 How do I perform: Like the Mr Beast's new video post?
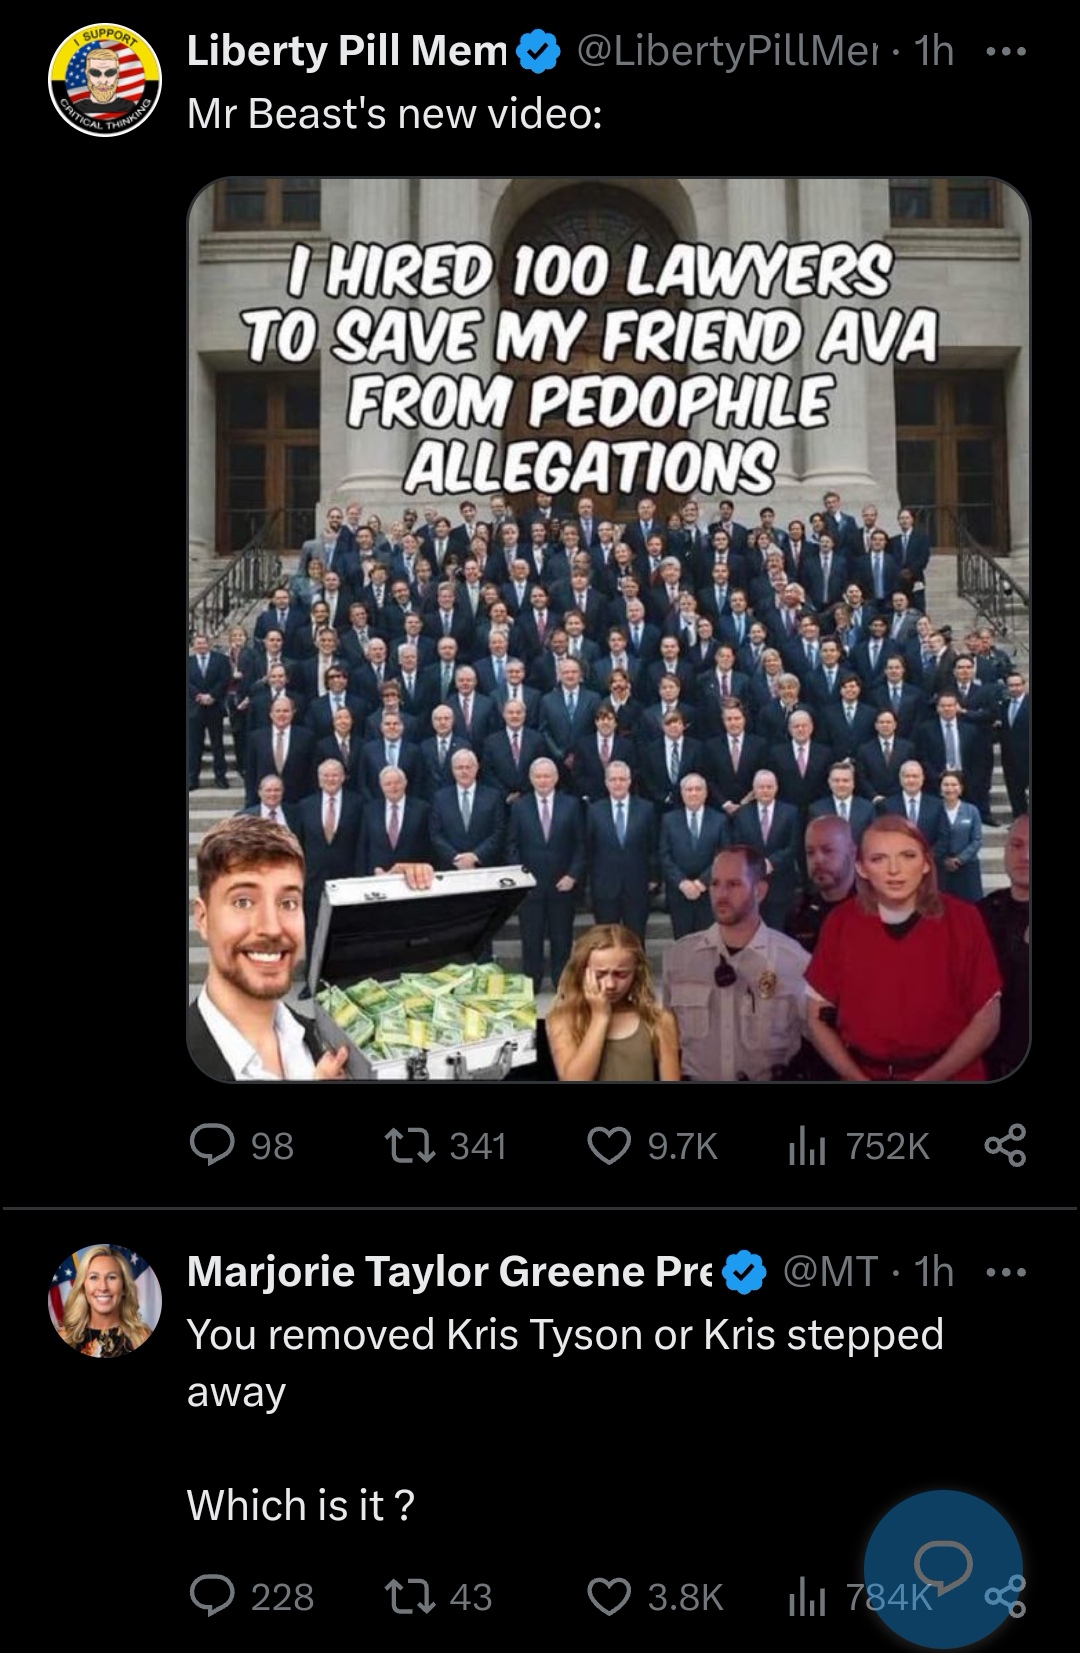pos(652,1146)
